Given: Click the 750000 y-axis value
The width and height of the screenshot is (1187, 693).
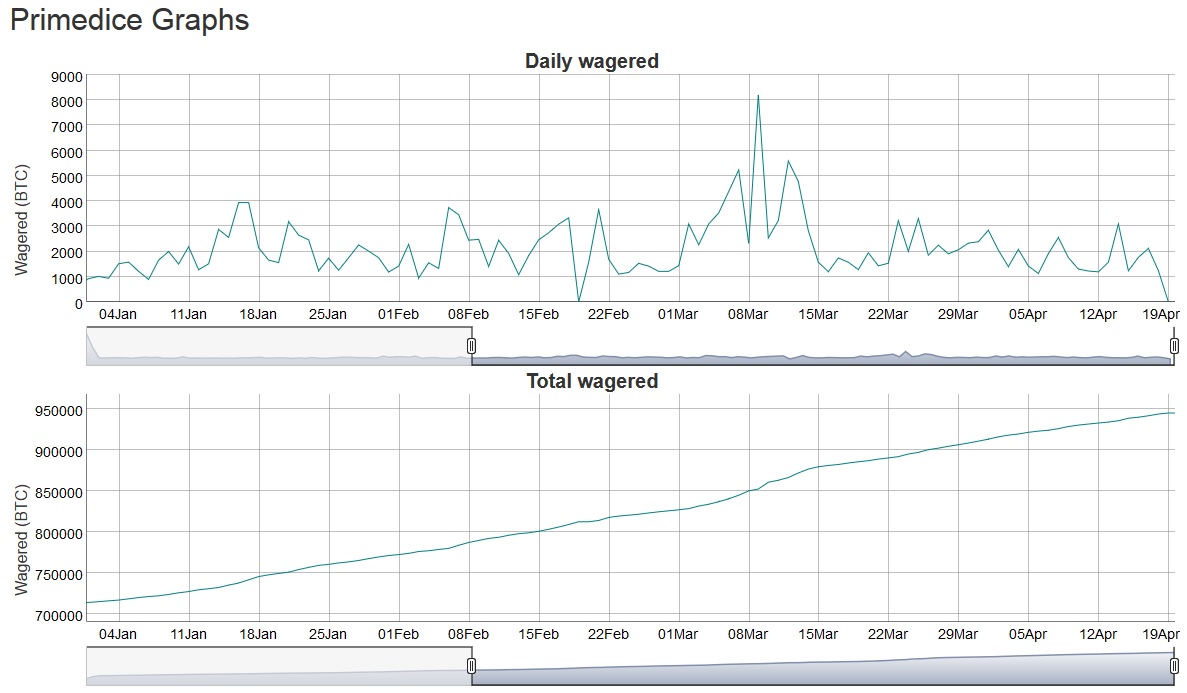Looking at the screenshot, I should point(59,575).
